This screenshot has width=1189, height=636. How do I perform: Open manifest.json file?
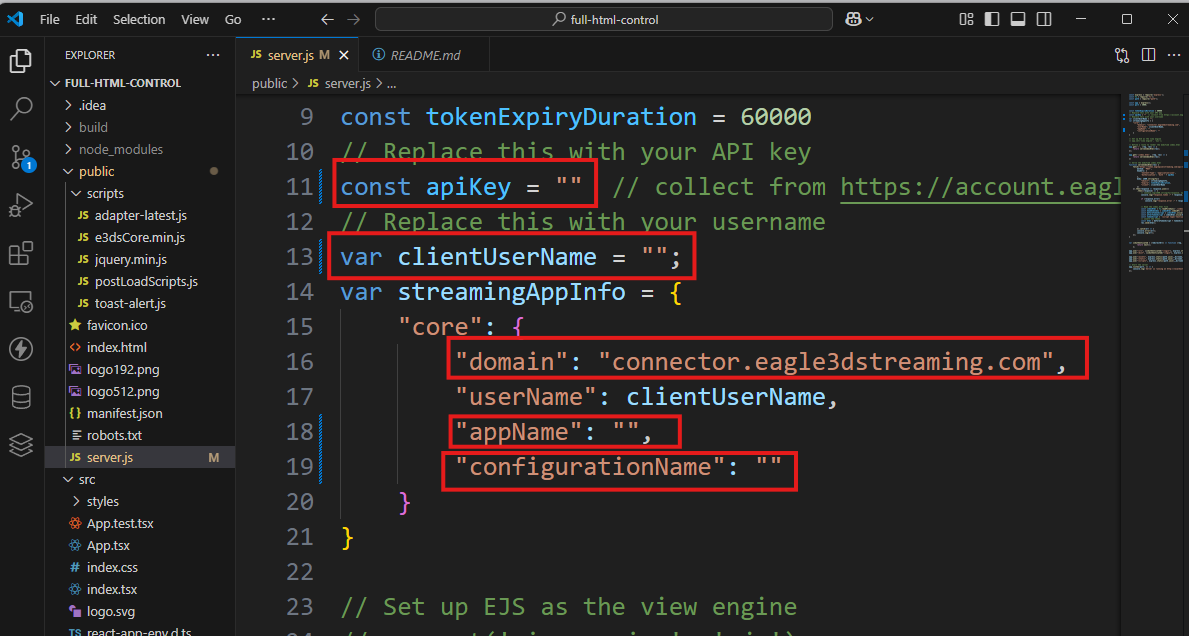140,413
